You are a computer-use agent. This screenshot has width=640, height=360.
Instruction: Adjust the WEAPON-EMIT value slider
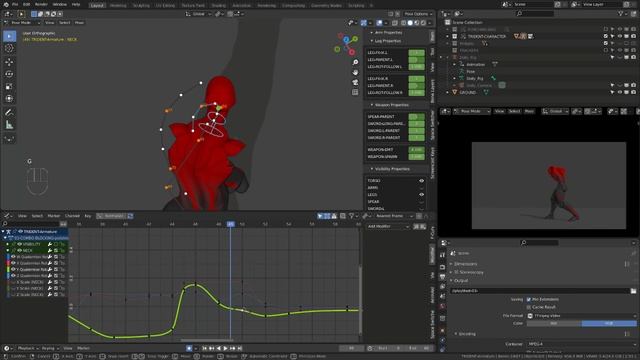click(416, 150)
